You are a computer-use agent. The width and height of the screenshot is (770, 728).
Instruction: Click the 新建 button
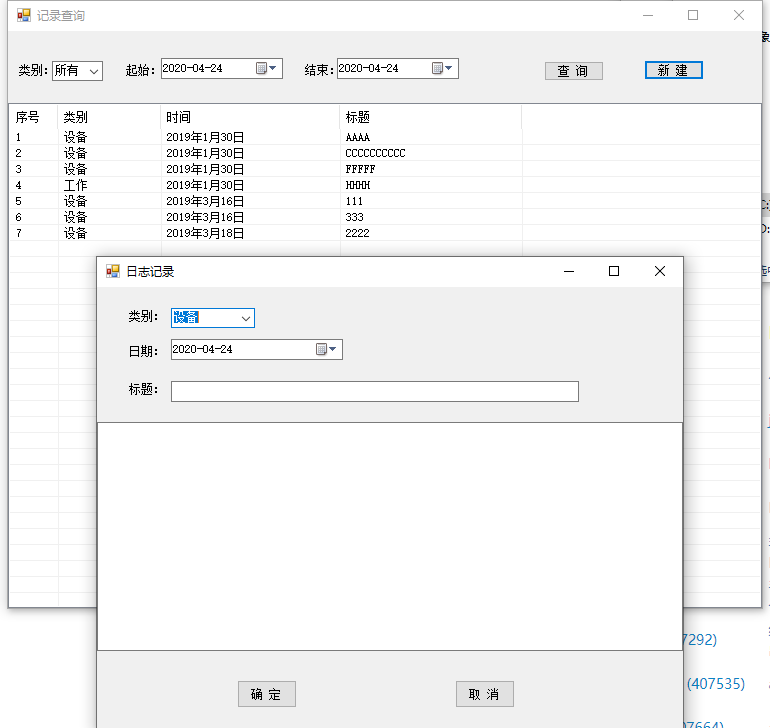click(x=673, y=70)
